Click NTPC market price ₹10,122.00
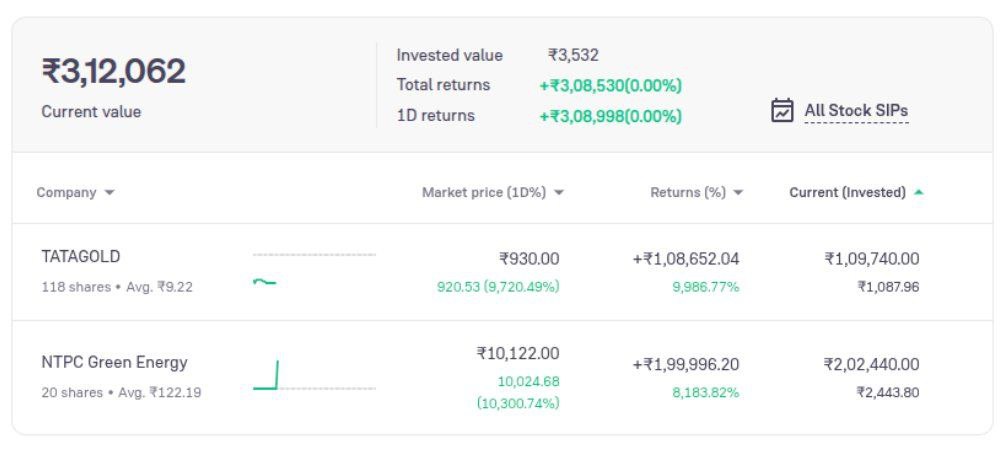 [518, 353]
